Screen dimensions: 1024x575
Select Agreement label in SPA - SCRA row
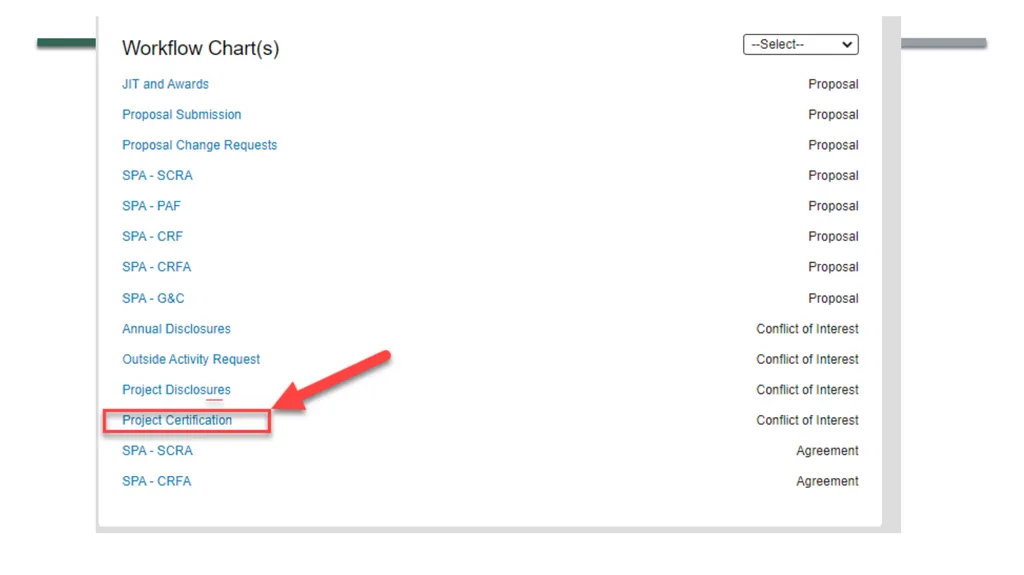click(827, 451)
